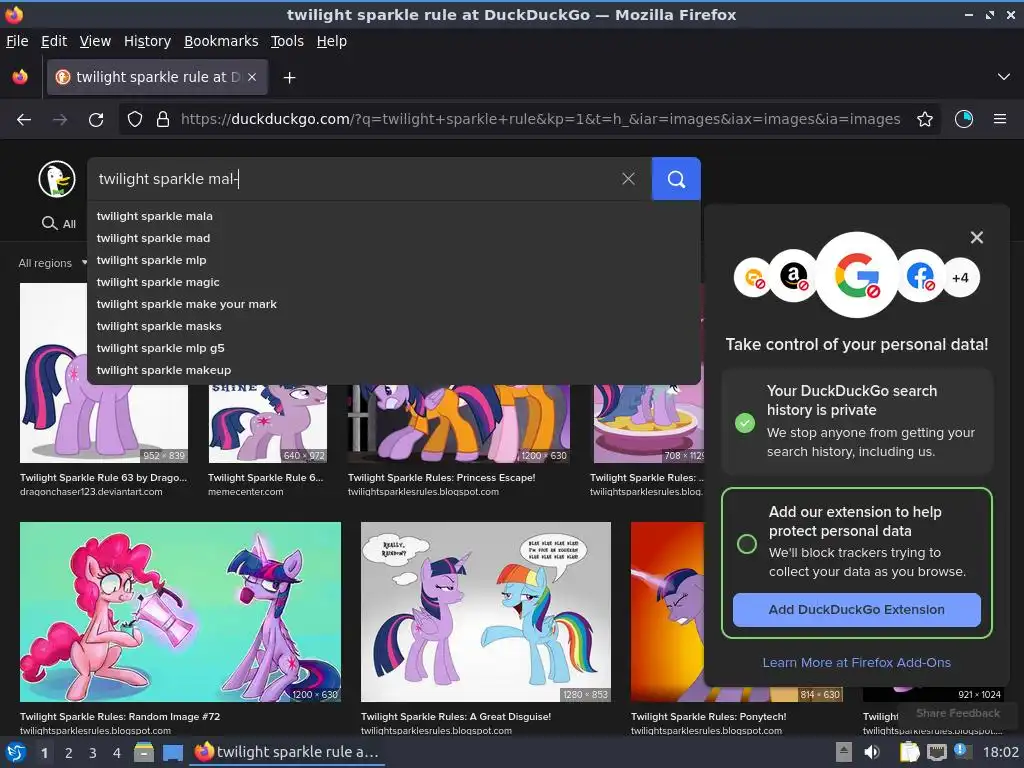Open the Tools menu
The height and width of the screenshot is (768, 1024).
287,41
